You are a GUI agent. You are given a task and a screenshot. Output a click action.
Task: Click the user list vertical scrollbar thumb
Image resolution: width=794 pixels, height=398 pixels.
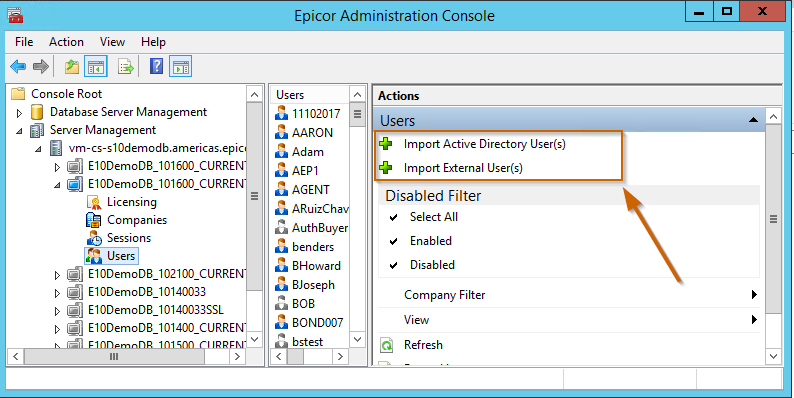coord(358,114)
